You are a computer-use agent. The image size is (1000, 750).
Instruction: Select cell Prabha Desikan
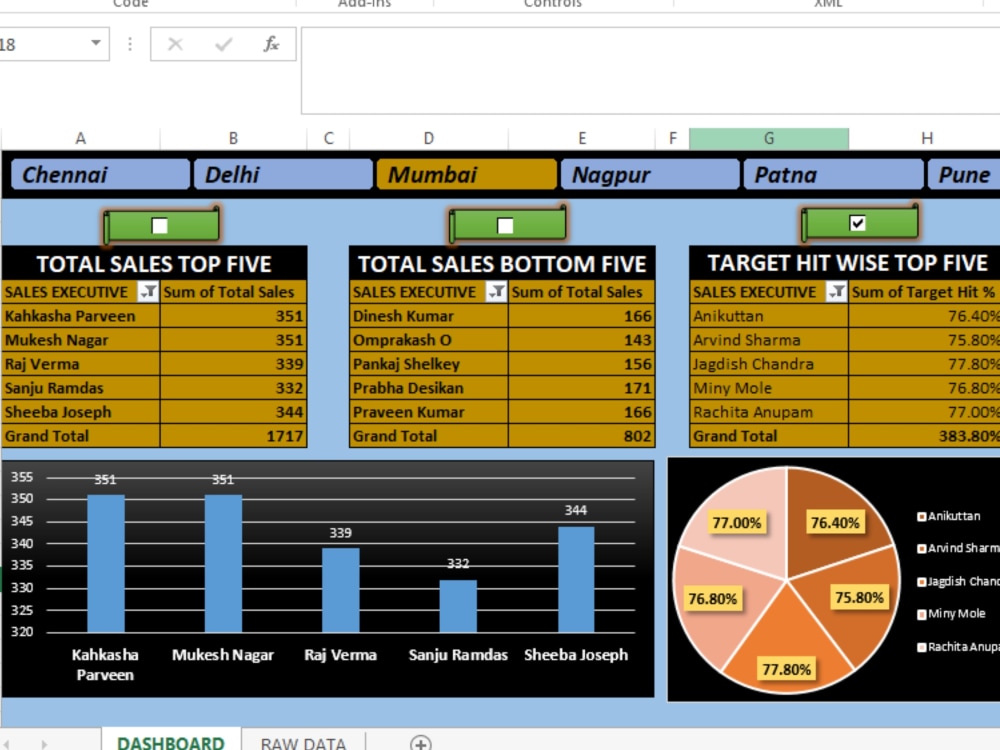pyautogui.click(x=429, y=388)
